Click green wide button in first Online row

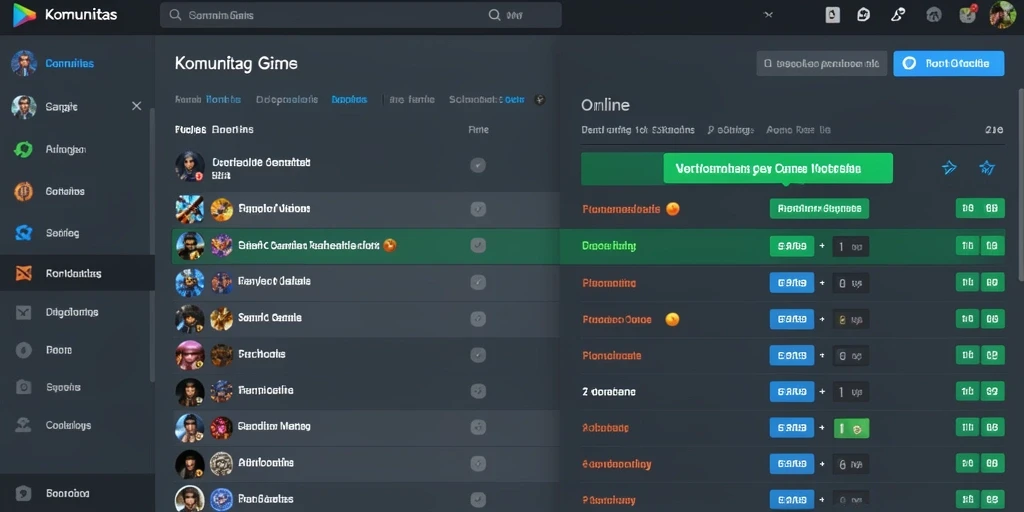(x=819, y=209)
